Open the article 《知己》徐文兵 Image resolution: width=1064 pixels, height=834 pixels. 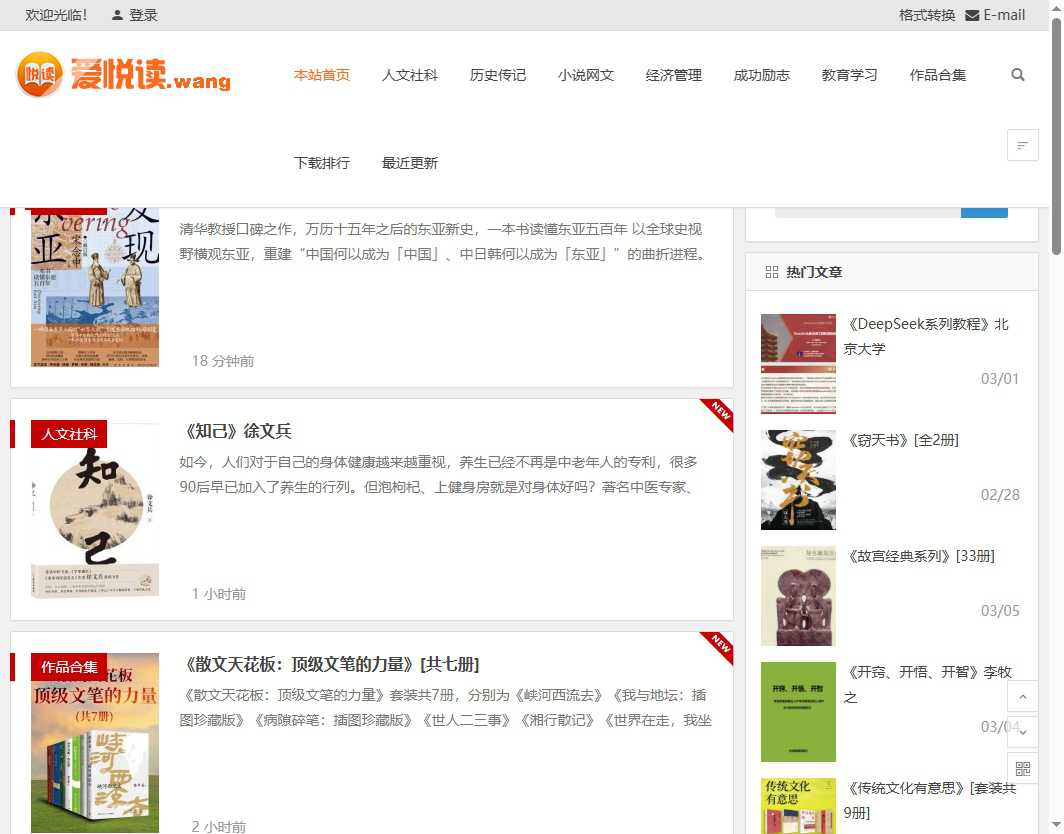(238, 431)
